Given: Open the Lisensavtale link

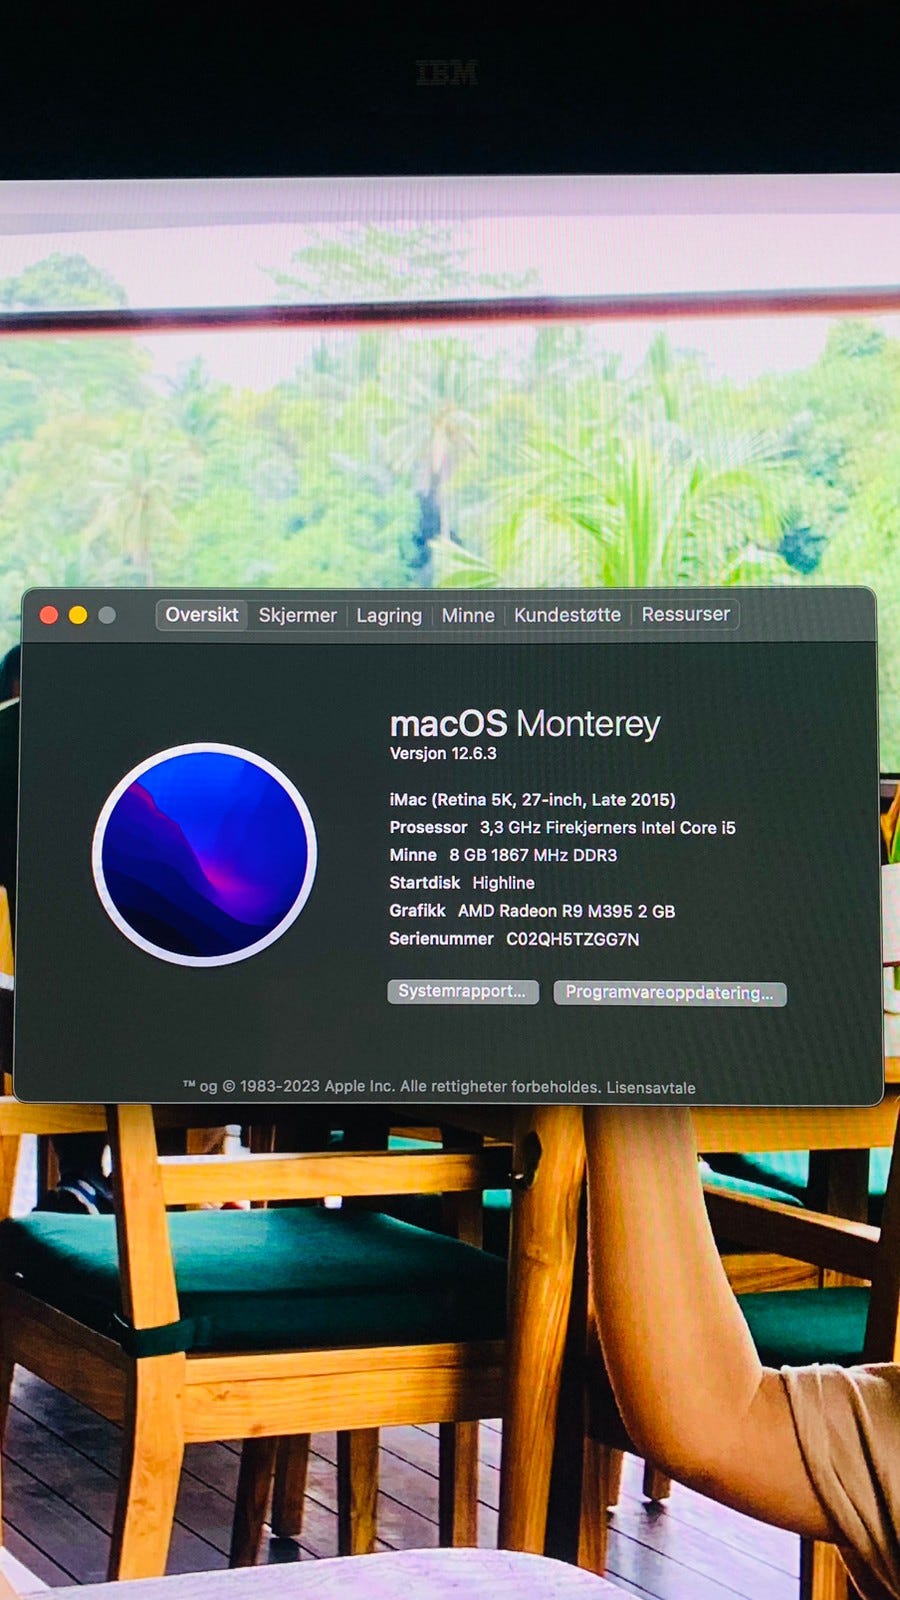Looking at the screenshot, I should [651, 1087].
